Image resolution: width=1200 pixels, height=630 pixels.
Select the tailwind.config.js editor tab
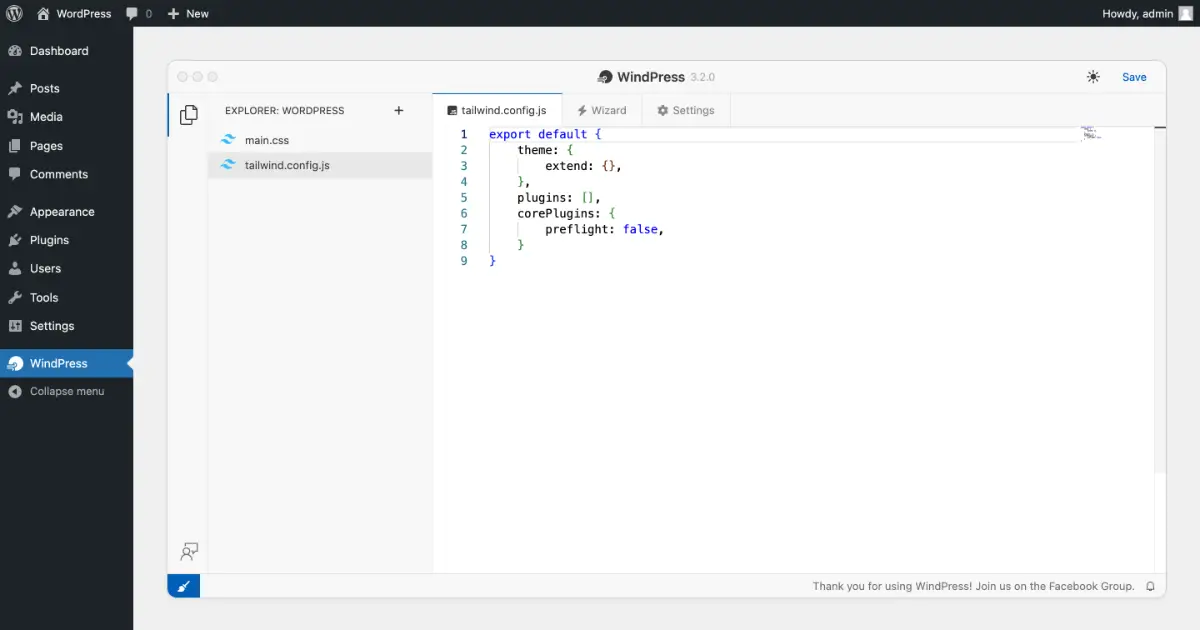(x=497, y=111)
